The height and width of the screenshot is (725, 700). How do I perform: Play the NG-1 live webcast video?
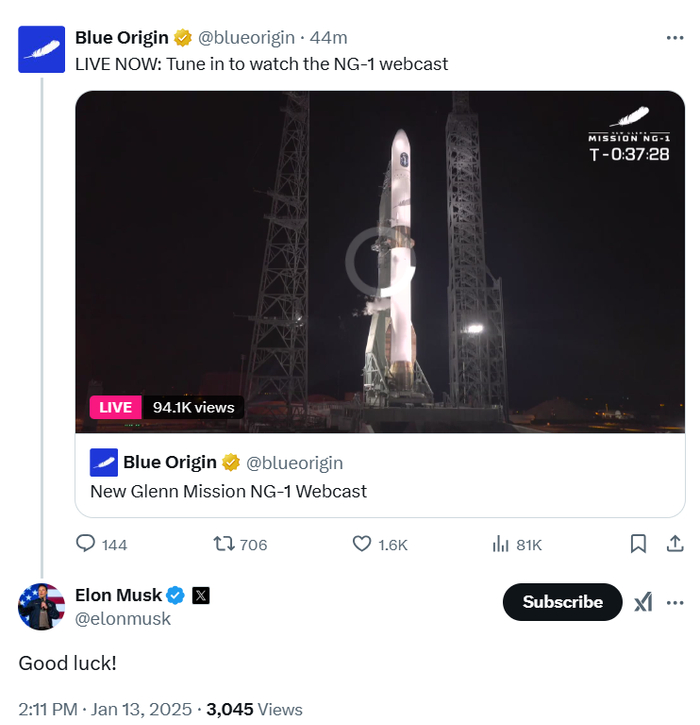tap(381, 262)
